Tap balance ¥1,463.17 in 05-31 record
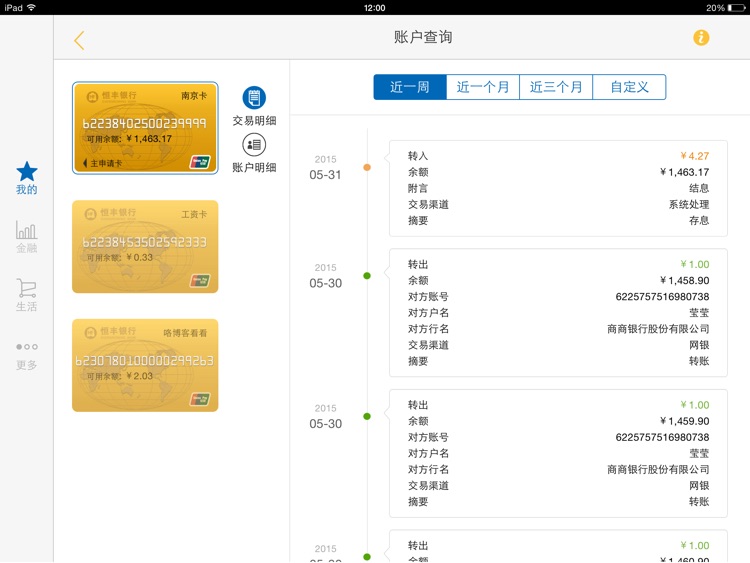The height and width of the screenshot is (563, 750). click(x=684, y=172)
